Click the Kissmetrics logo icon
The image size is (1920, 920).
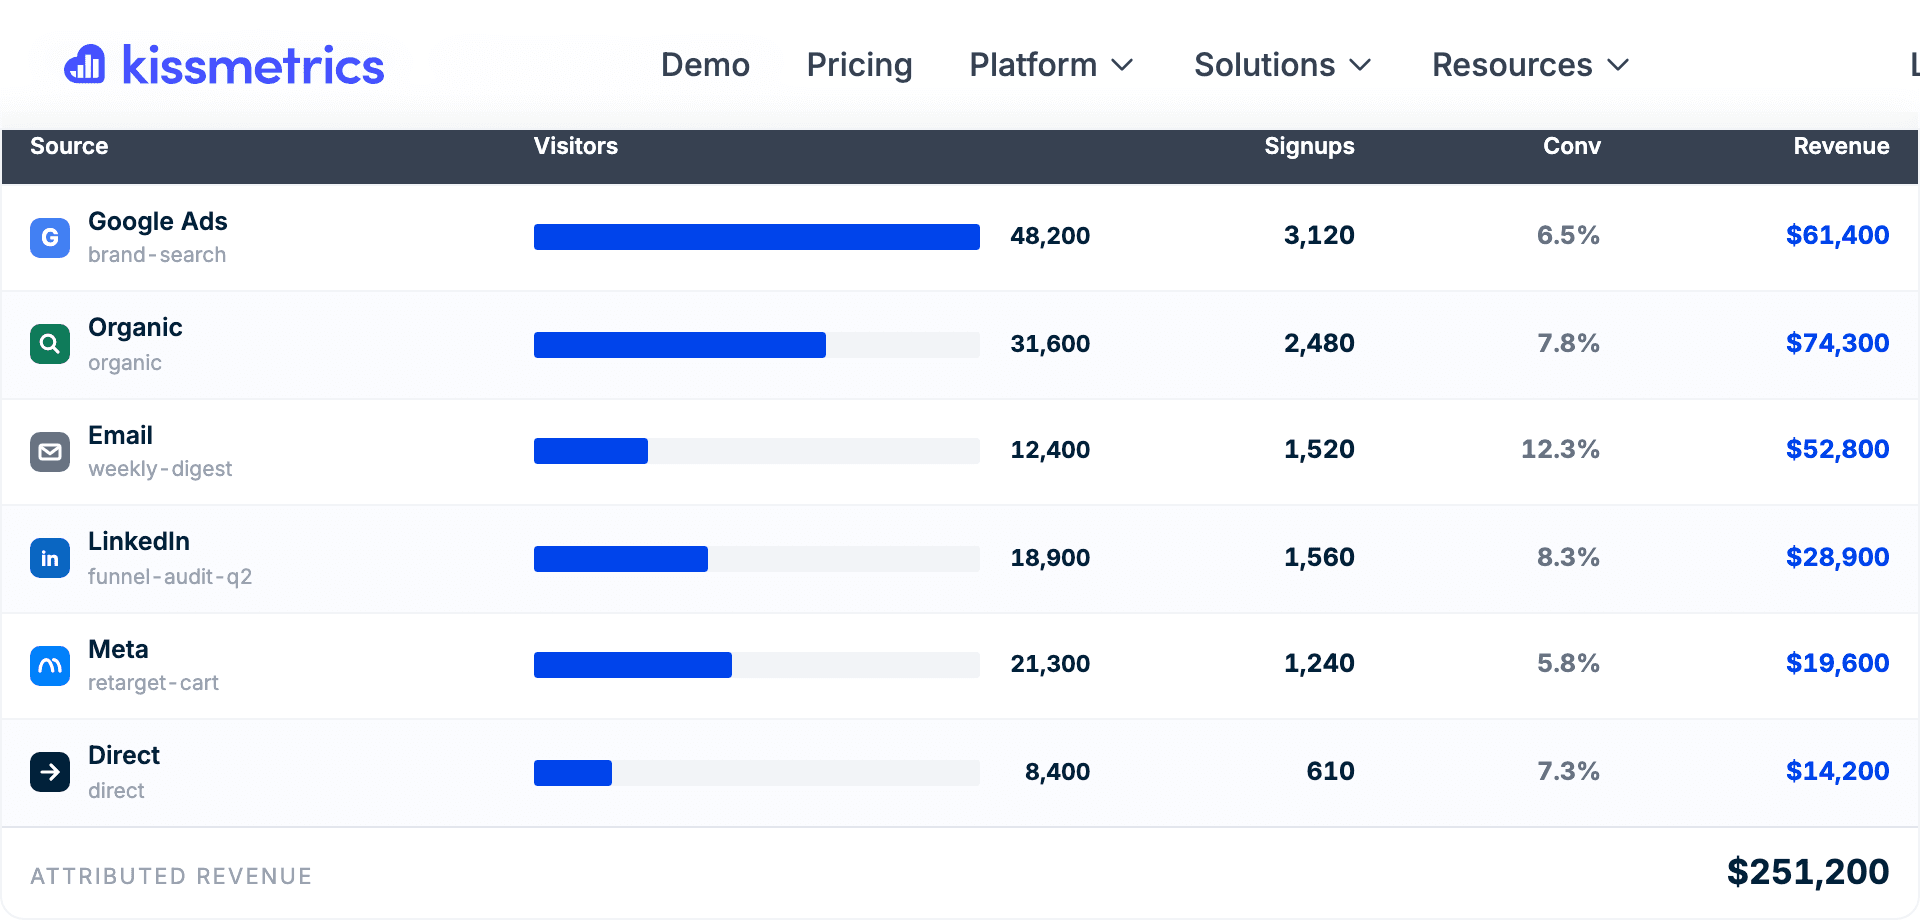click(x=85, y=65)
